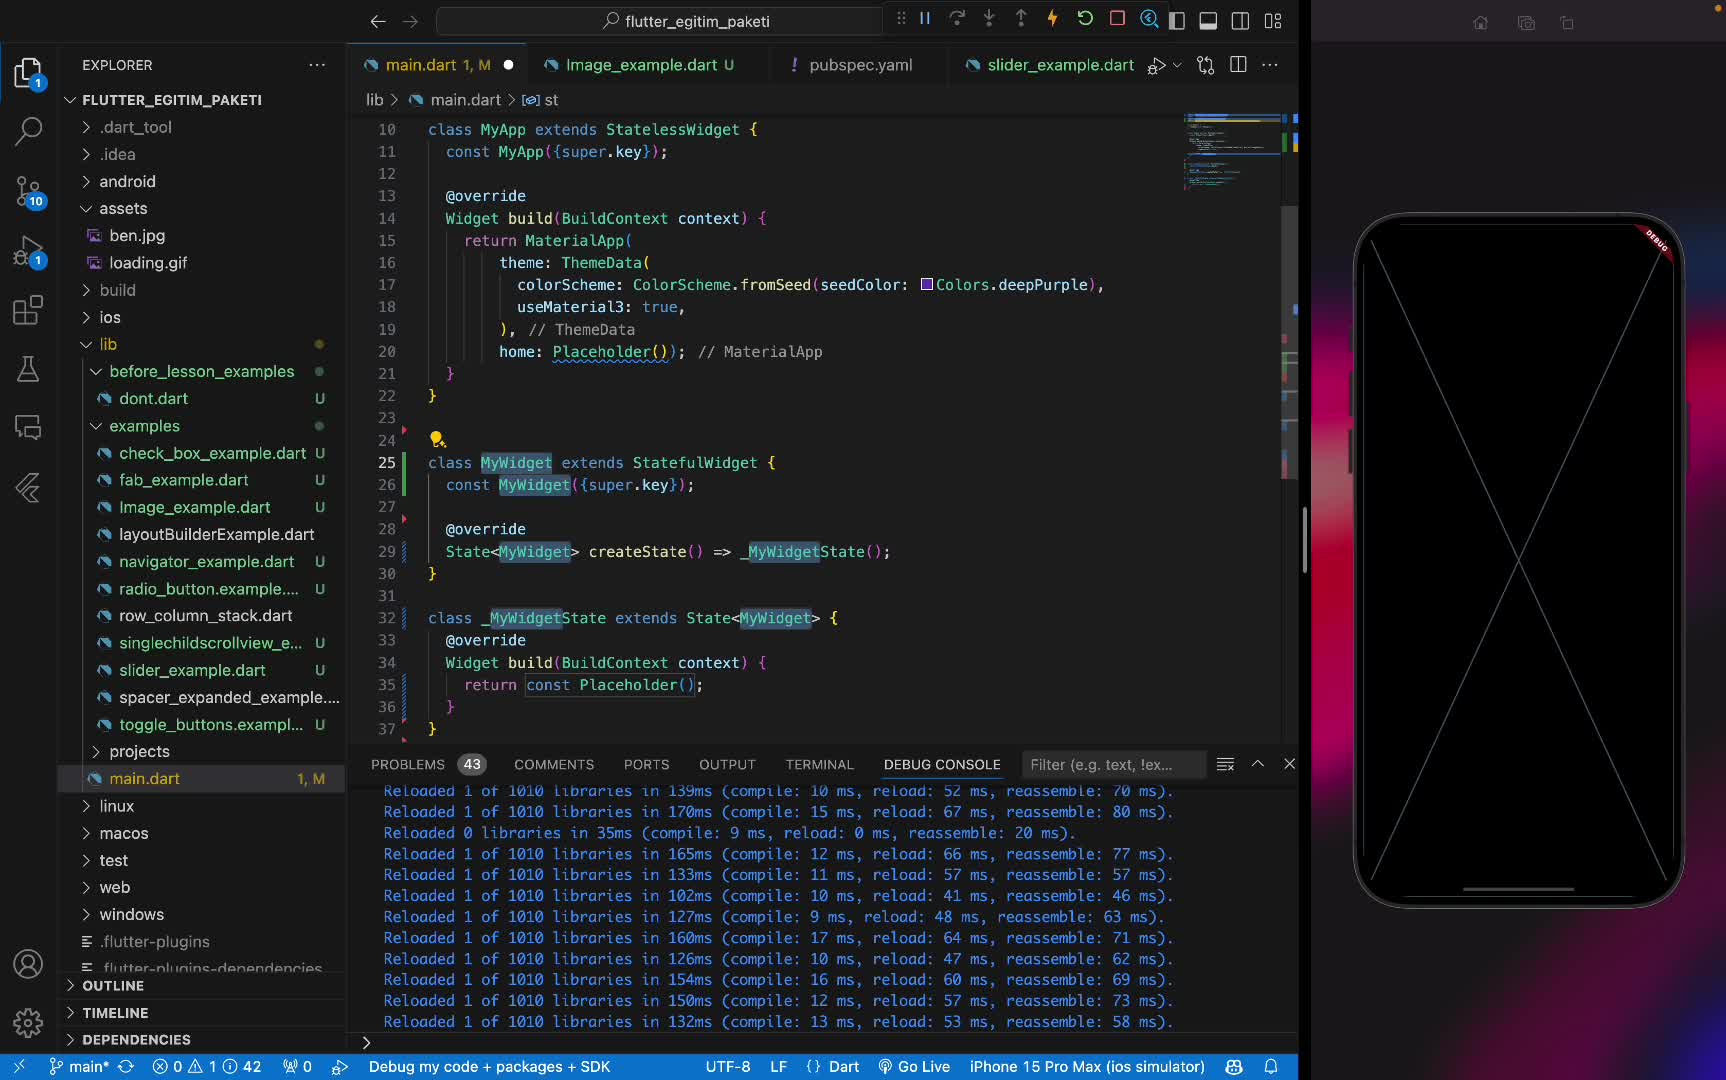Open Flutter Widget Inspector icon
The height and width of the screenshot is (1080, 1726).
[1149, 19]
